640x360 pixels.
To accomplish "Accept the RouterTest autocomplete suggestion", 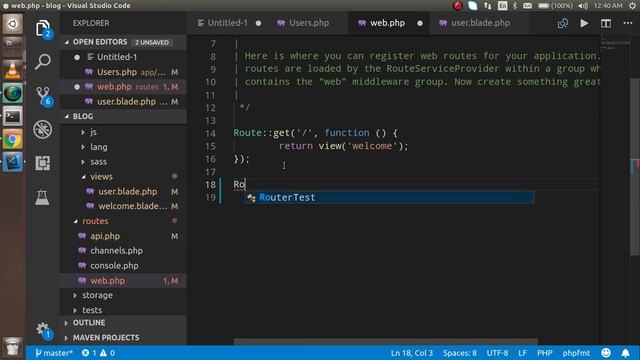I will pyautogui.click(x=389, y=198).
